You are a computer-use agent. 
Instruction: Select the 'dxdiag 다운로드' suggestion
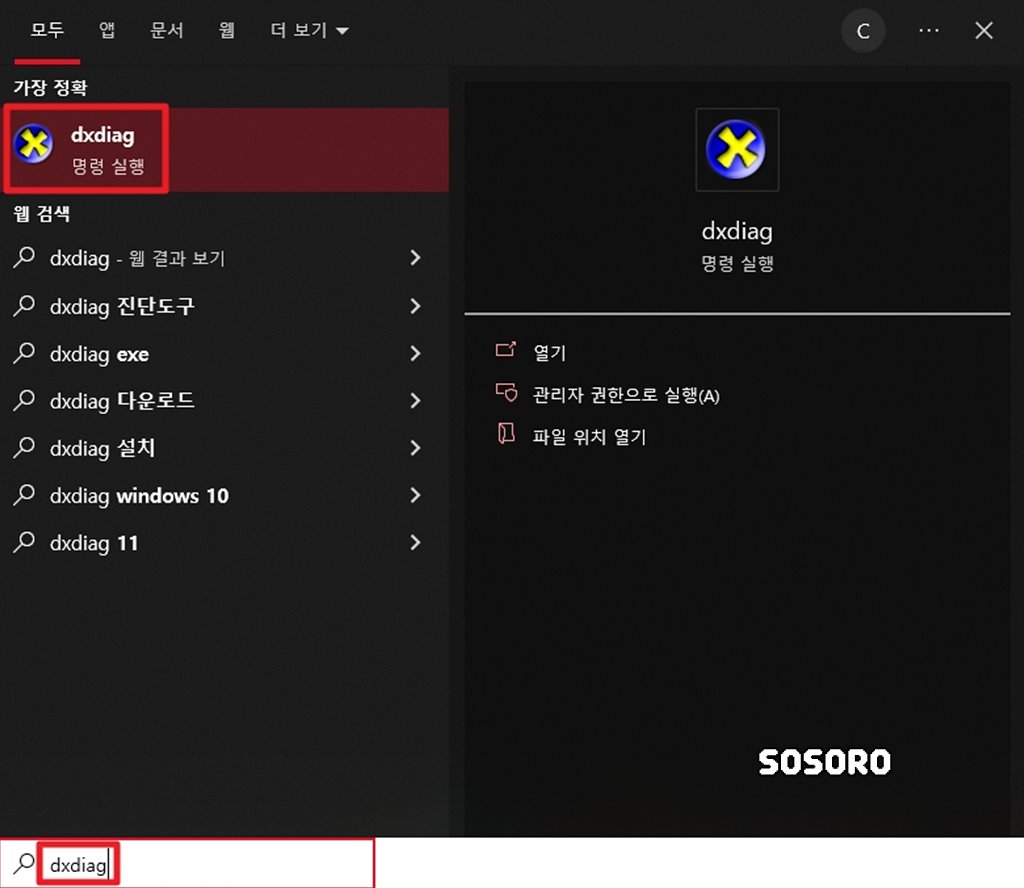122,401
